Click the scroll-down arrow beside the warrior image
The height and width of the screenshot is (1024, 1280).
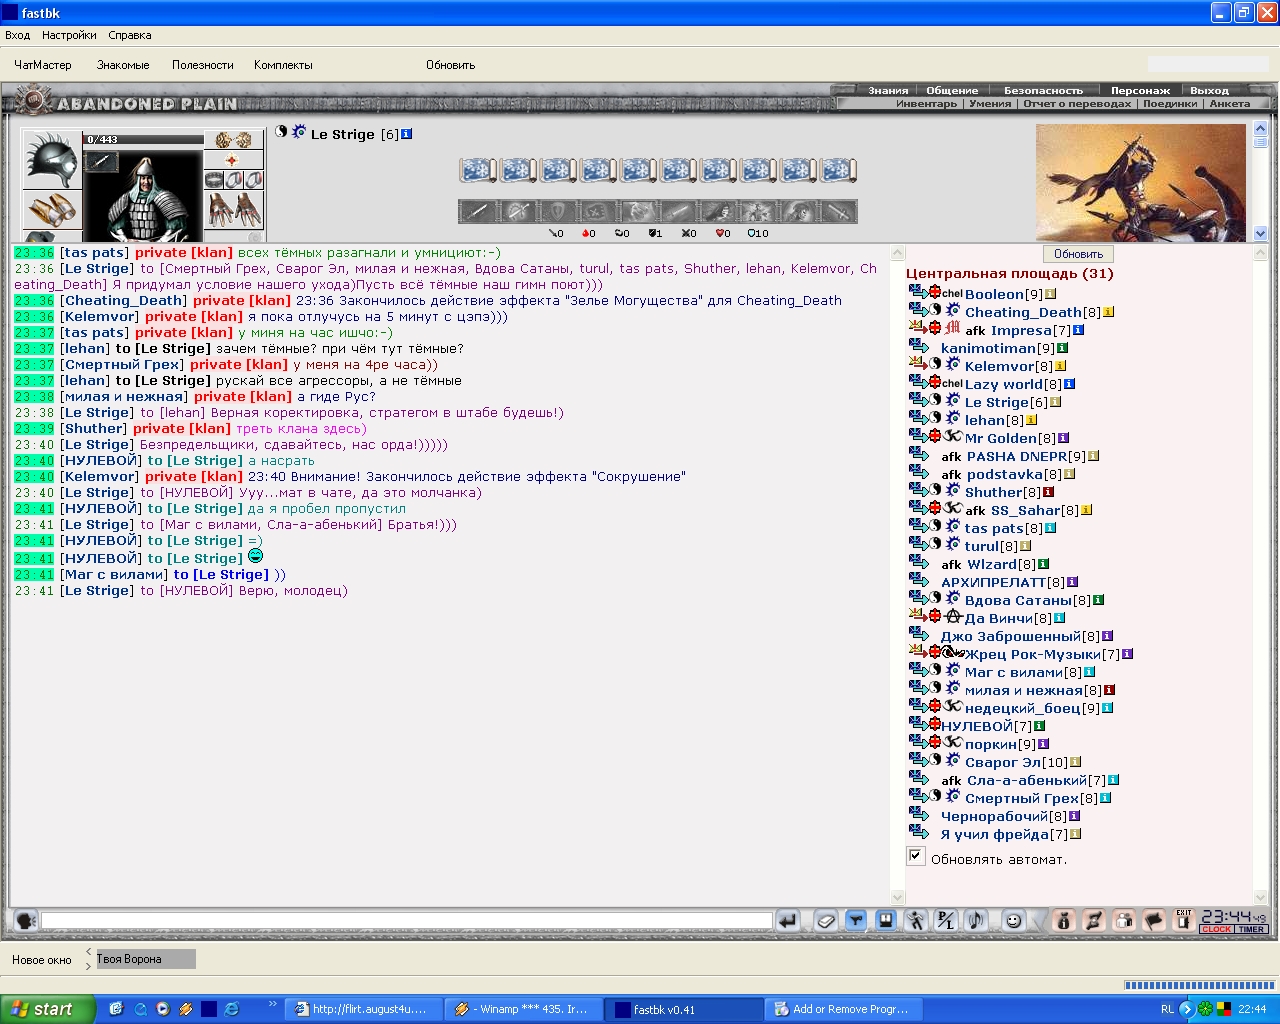(x=1260, y=234)
